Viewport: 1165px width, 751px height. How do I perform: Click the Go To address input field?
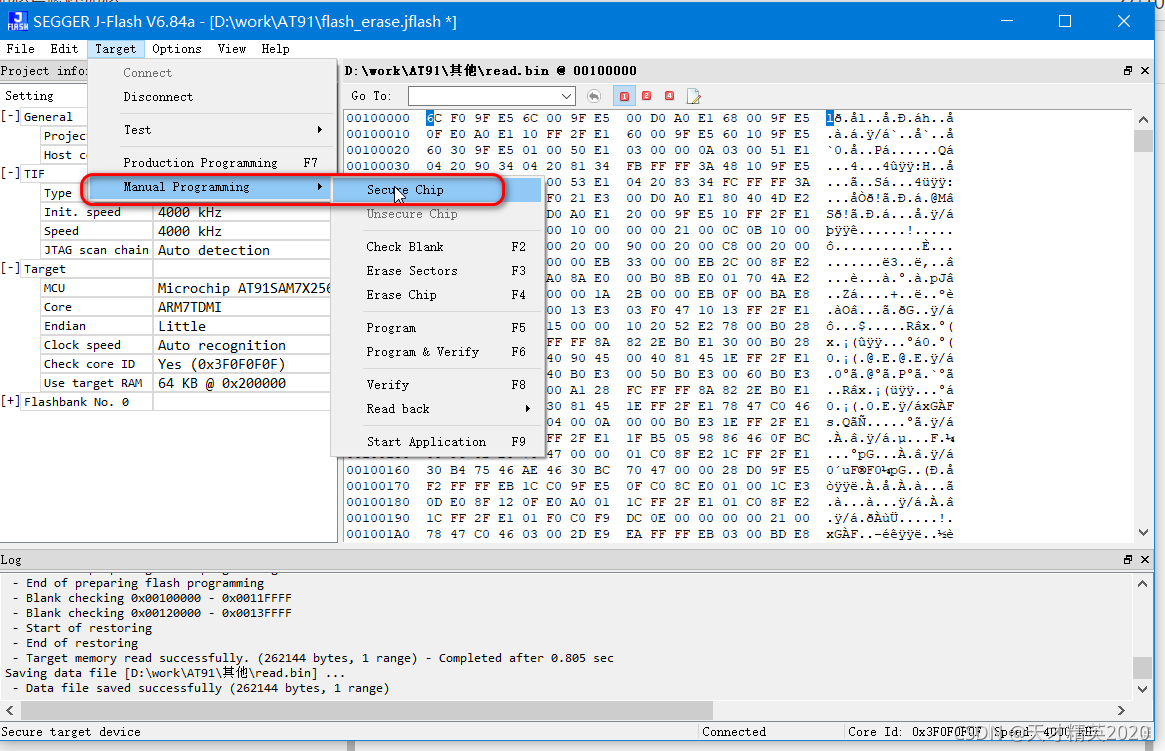[x=484, y=96]
